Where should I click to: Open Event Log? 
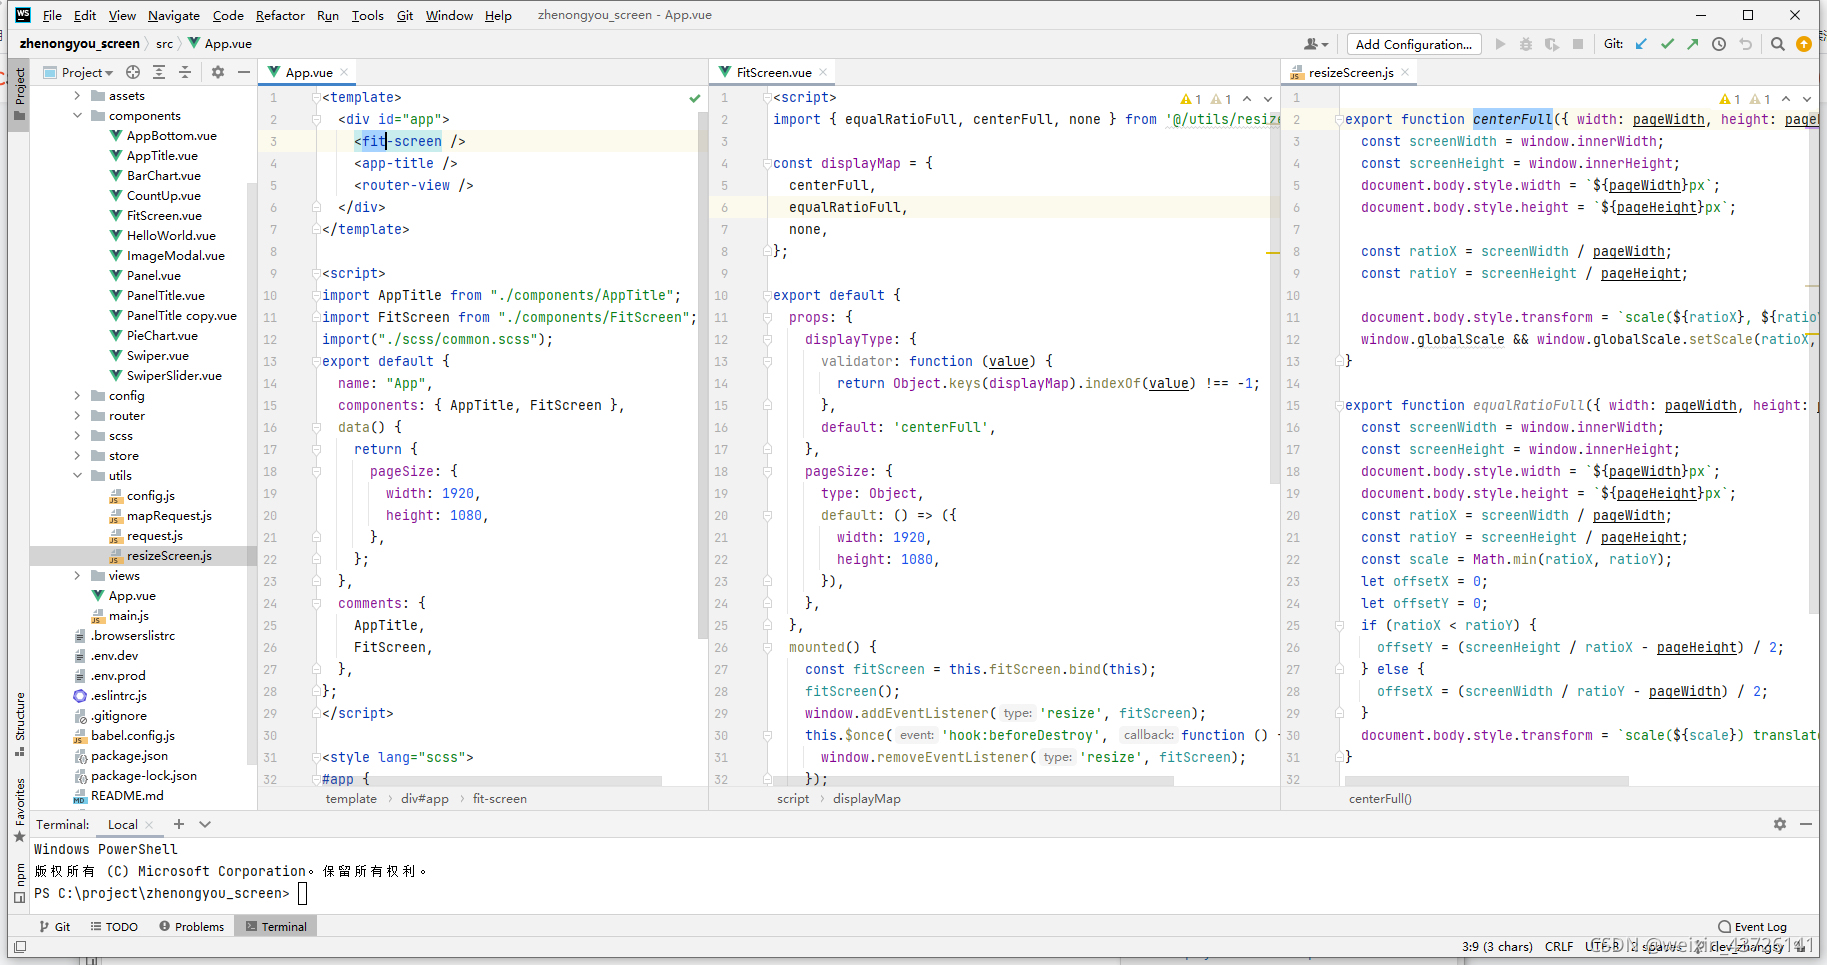click(x=1752, y=927)
